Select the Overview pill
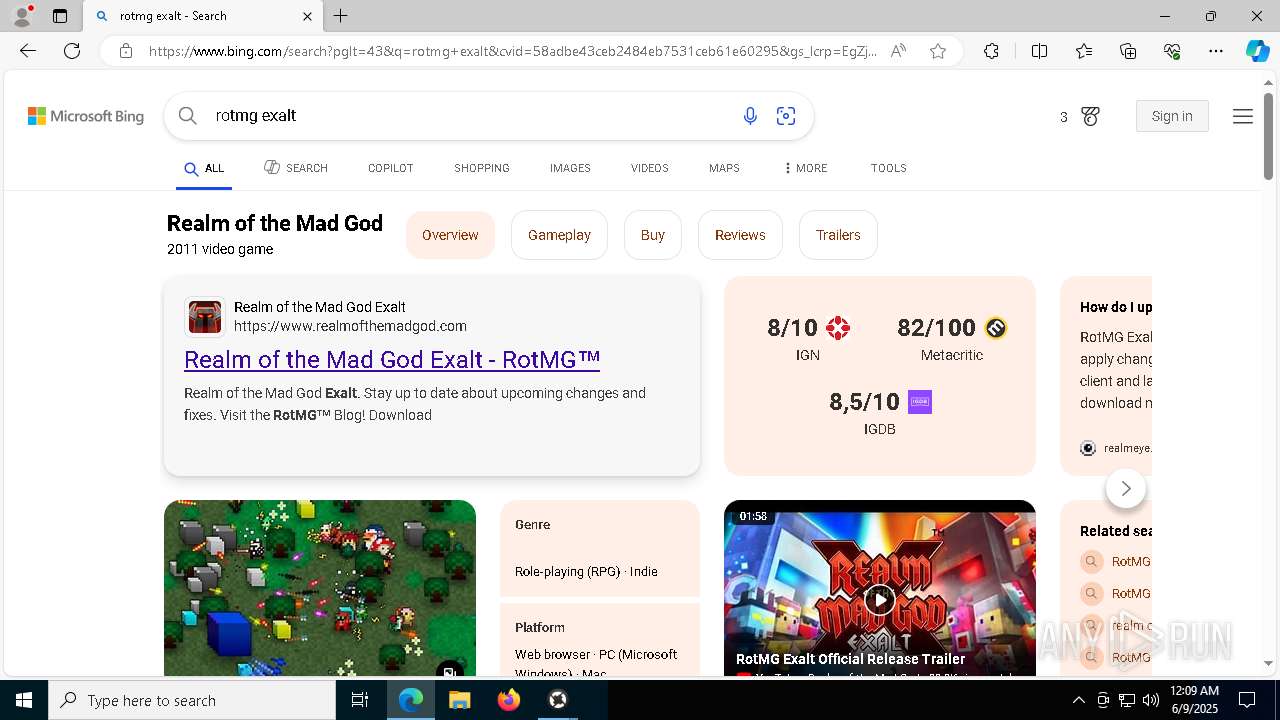Screen dimensions: 1280x720 [x=450, y=235]
